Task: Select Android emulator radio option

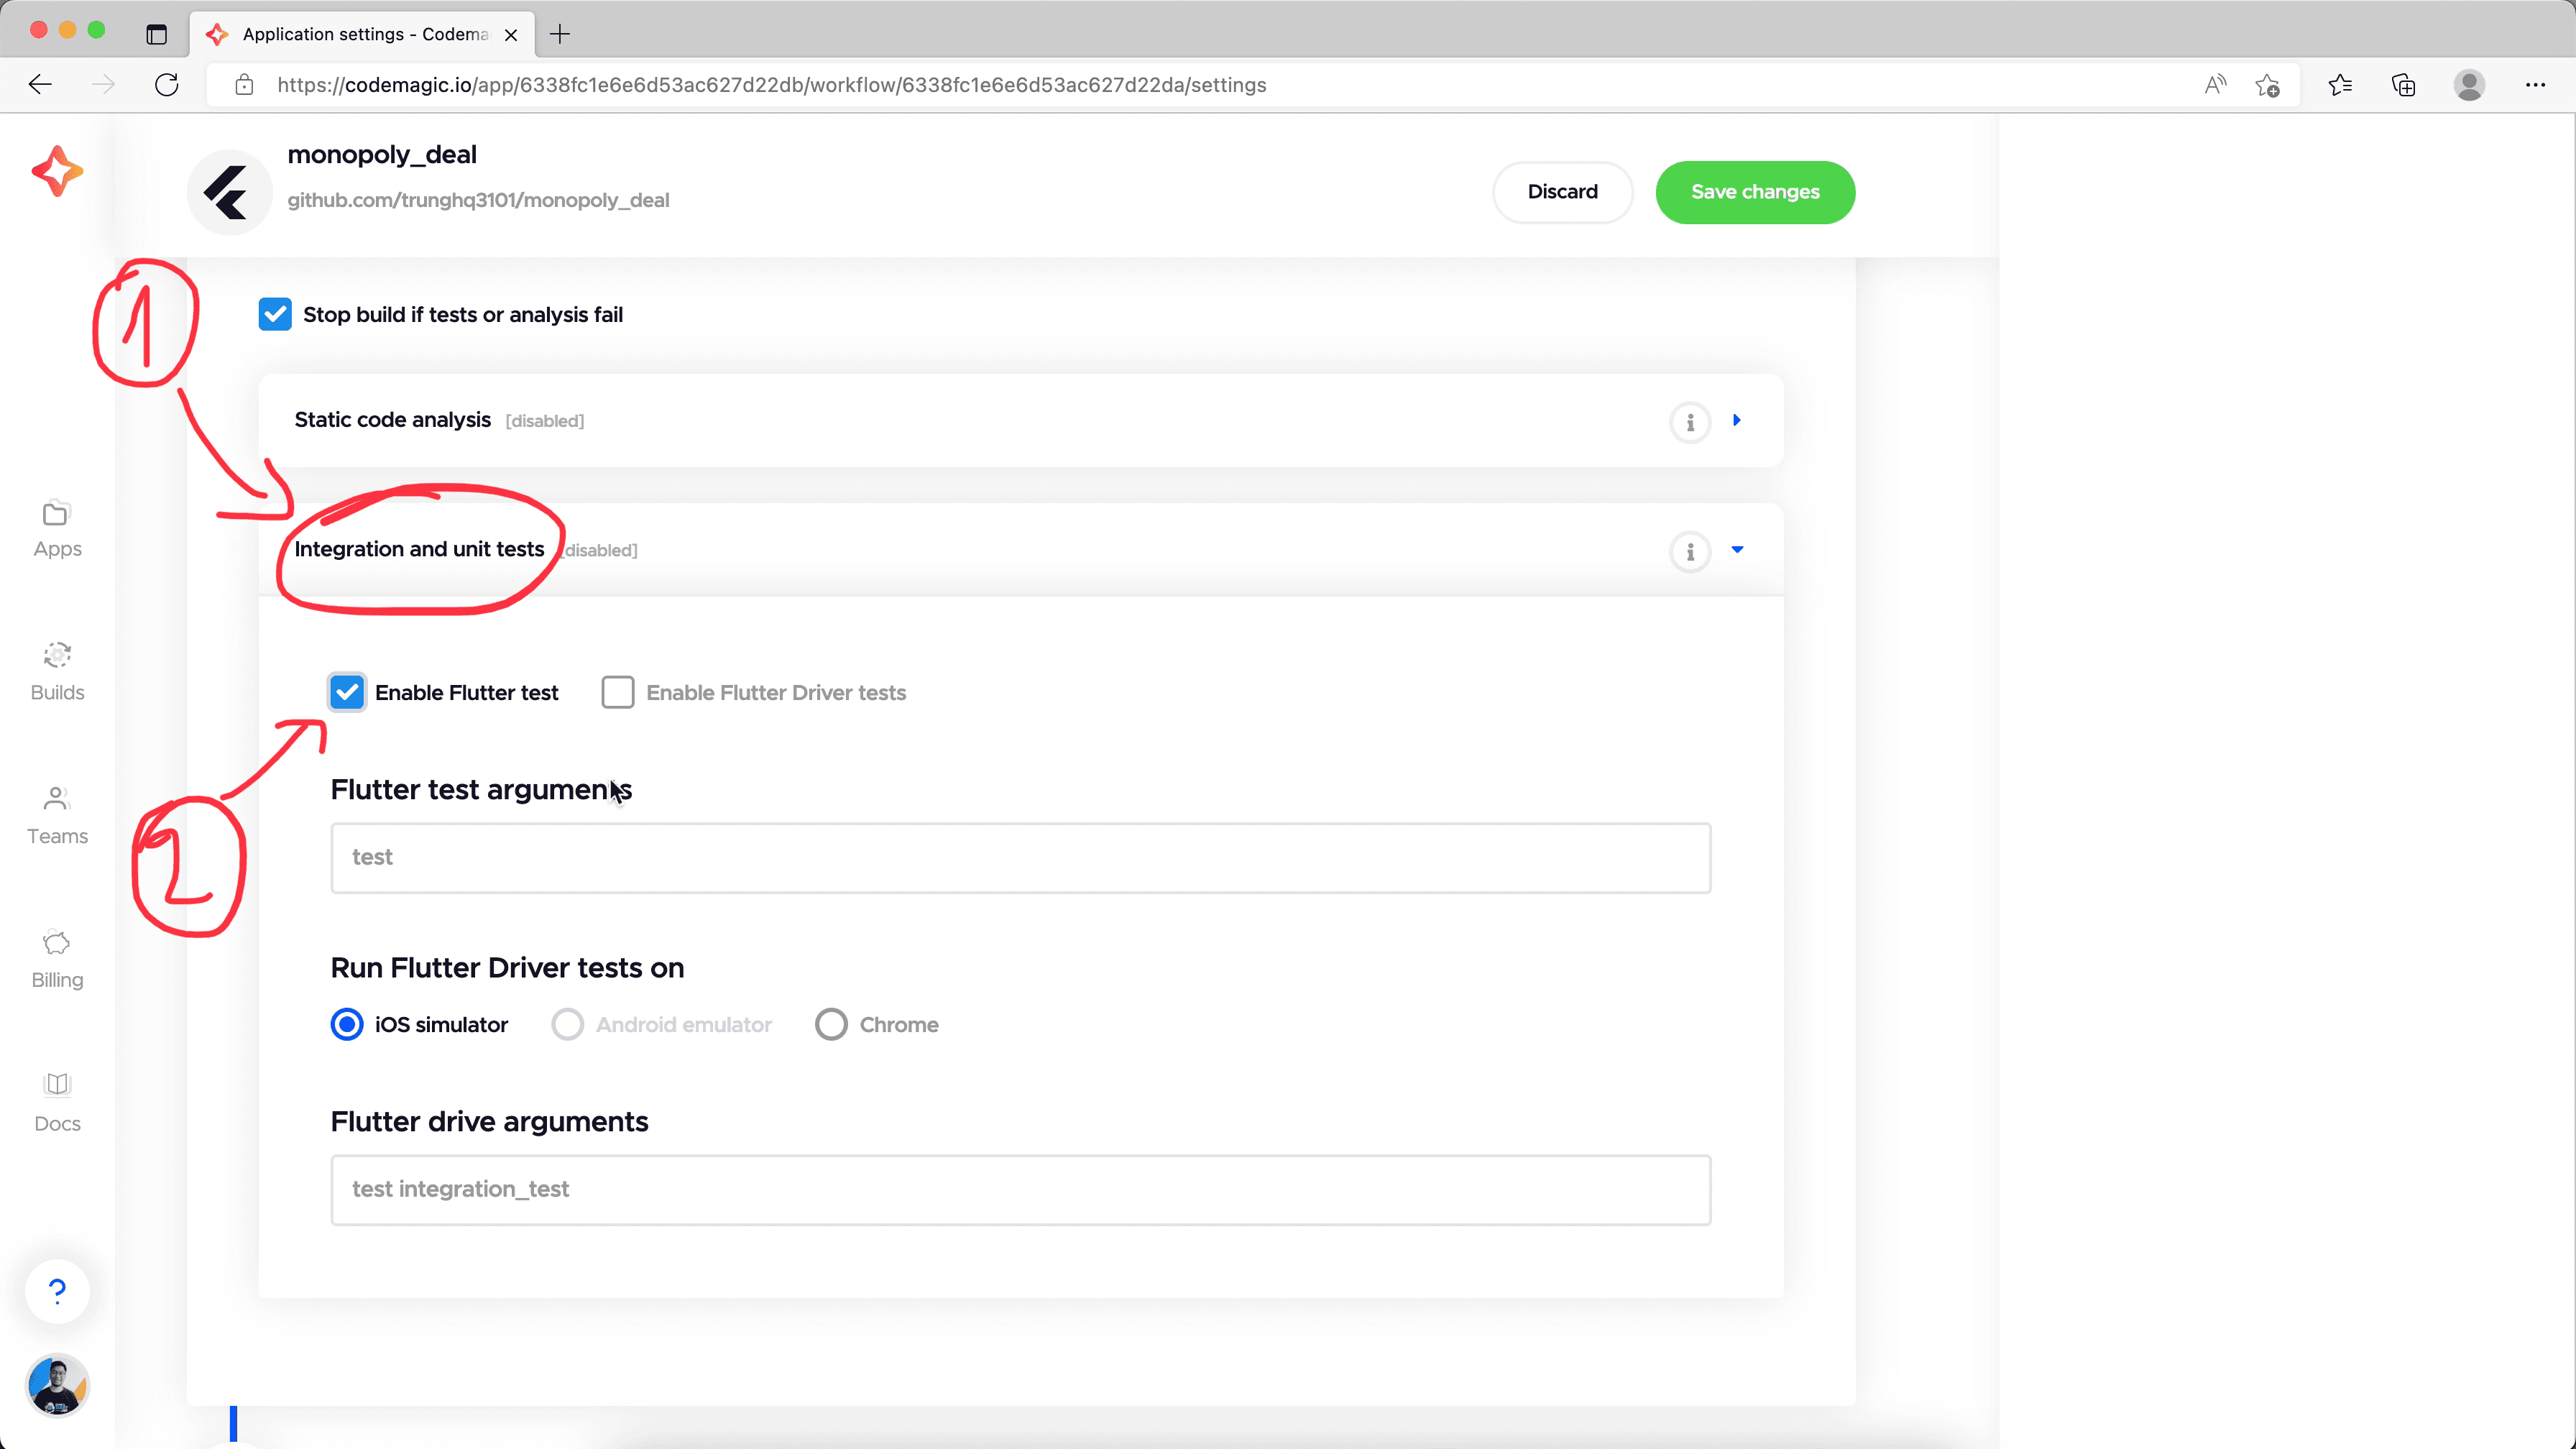Action: [567, 1024]
